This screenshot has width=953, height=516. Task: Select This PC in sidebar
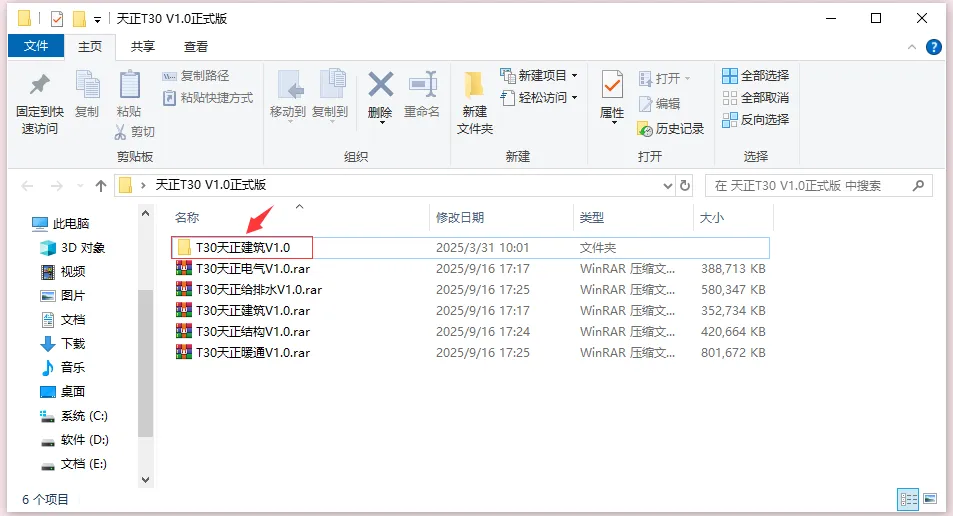point(61,224)
